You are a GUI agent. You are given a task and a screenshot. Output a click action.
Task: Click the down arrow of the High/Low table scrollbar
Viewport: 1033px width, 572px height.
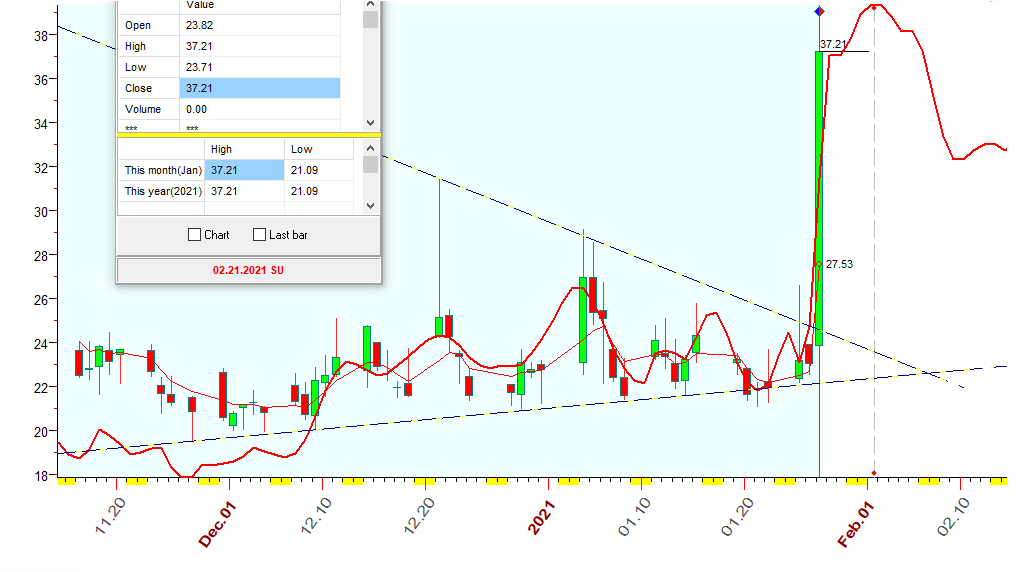point(370,206)
